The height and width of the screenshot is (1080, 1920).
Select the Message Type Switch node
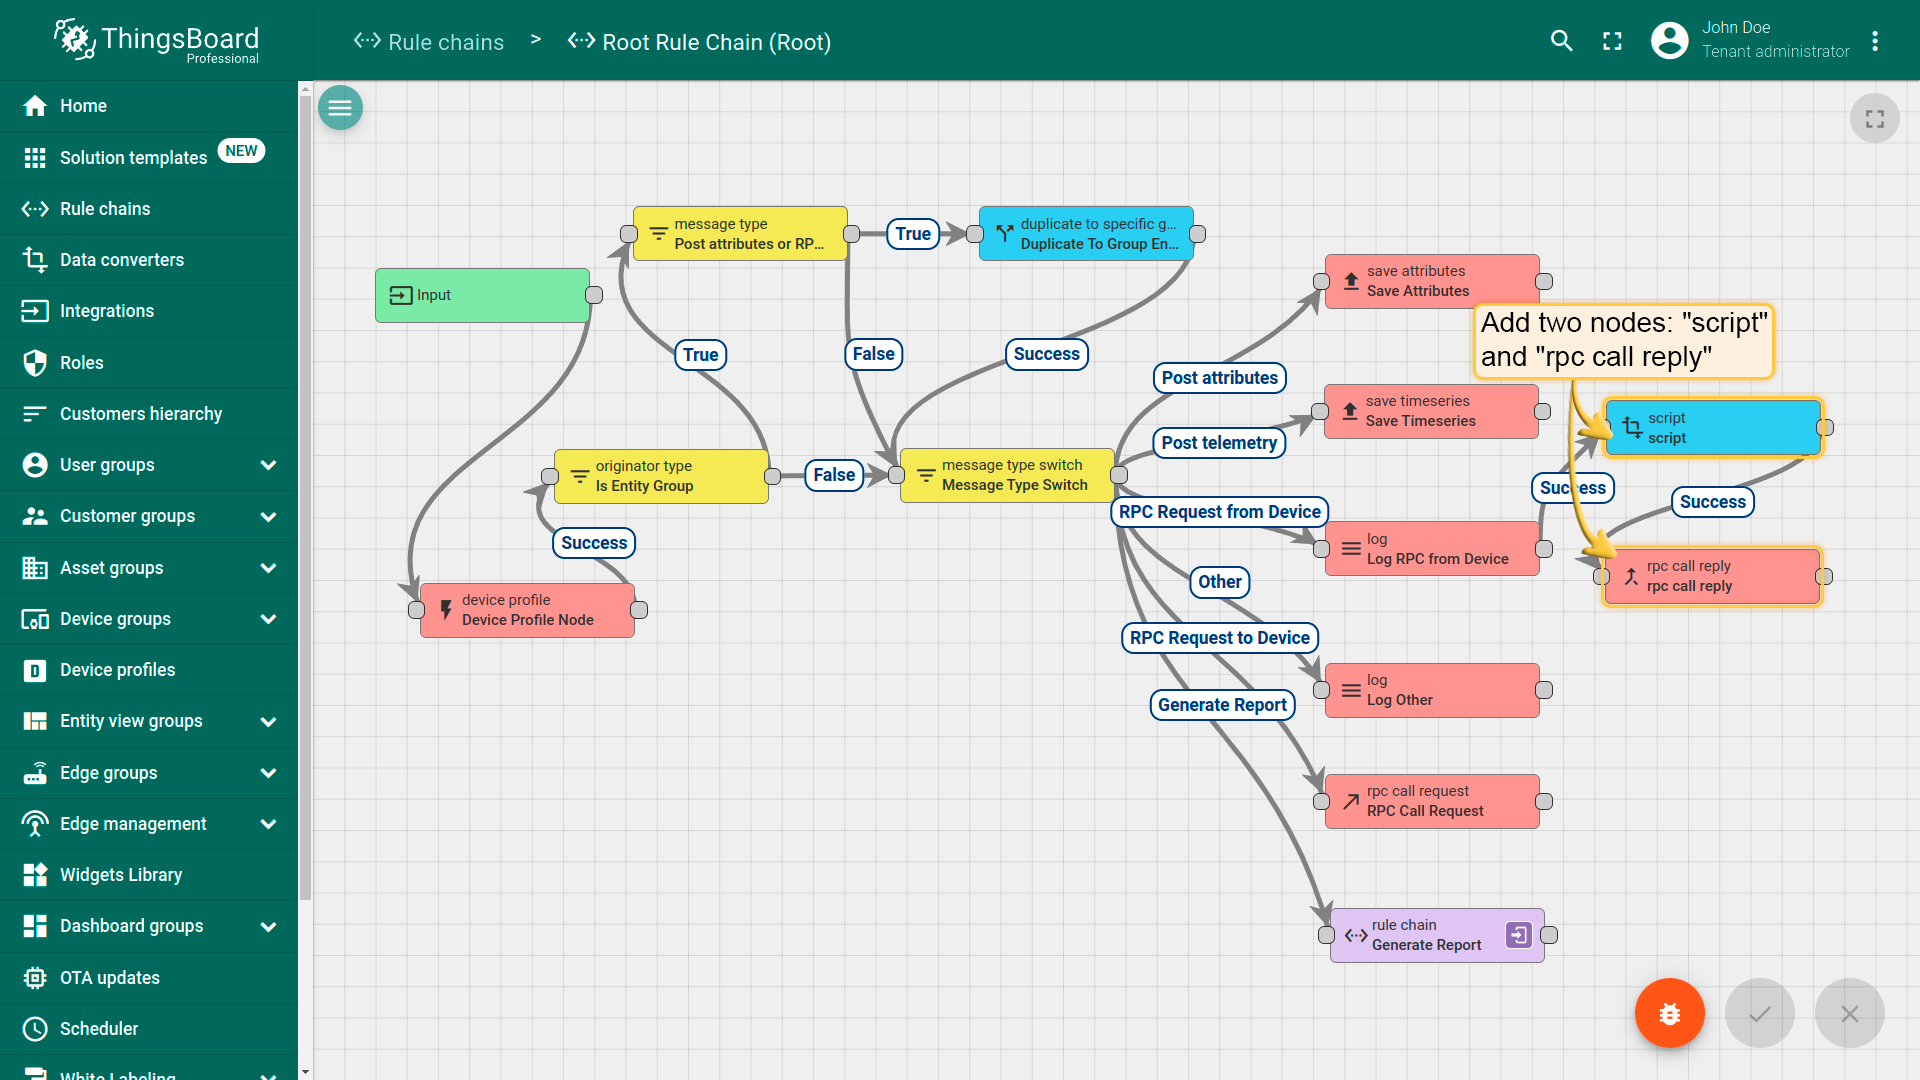(x=1007, y=475)
